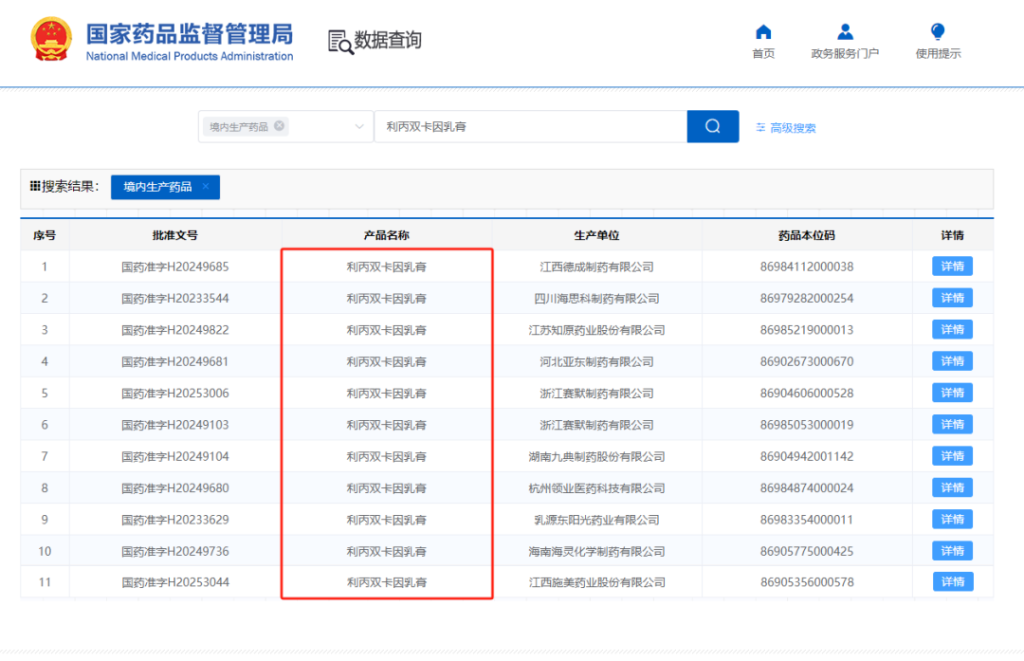The image size is (1024, 661).
Task: Click the 批准文号 column header
Action: coord(175,235)
